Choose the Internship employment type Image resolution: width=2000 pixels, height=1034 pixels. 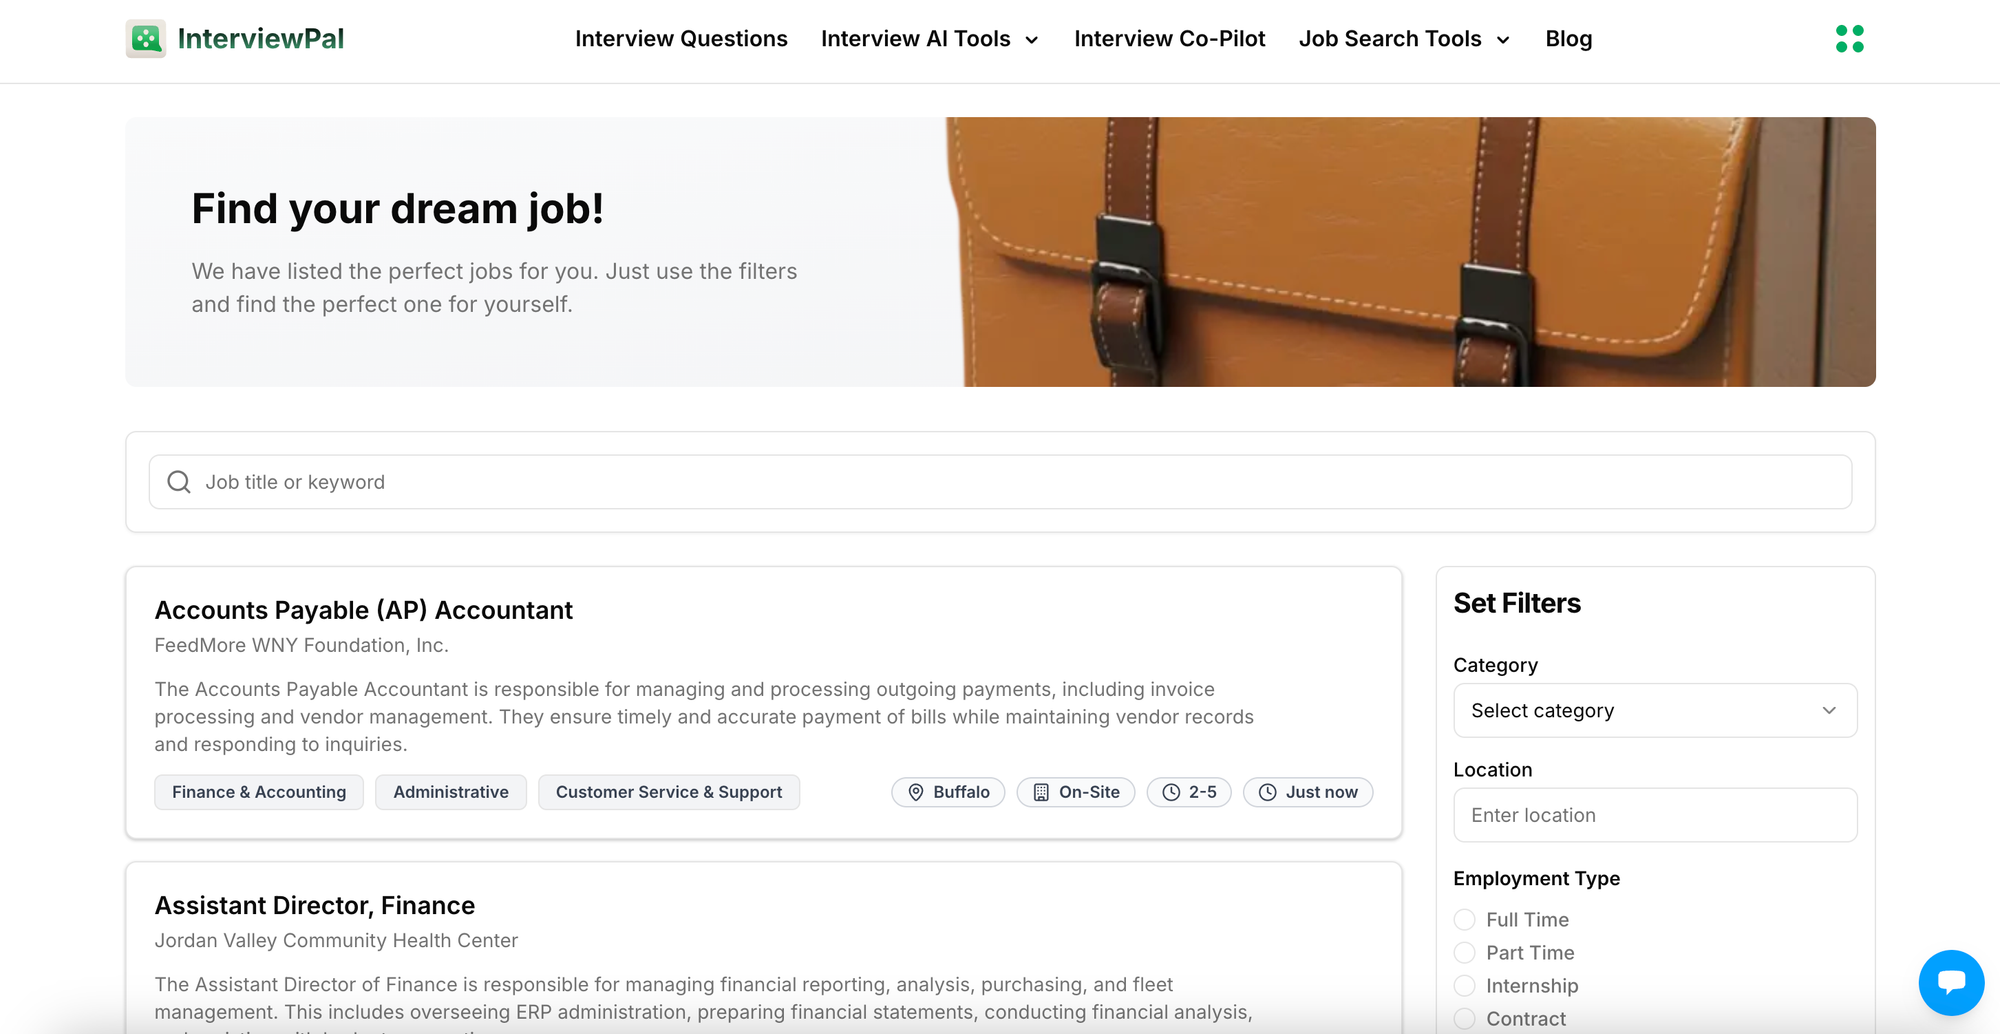tap(1464, 985)
